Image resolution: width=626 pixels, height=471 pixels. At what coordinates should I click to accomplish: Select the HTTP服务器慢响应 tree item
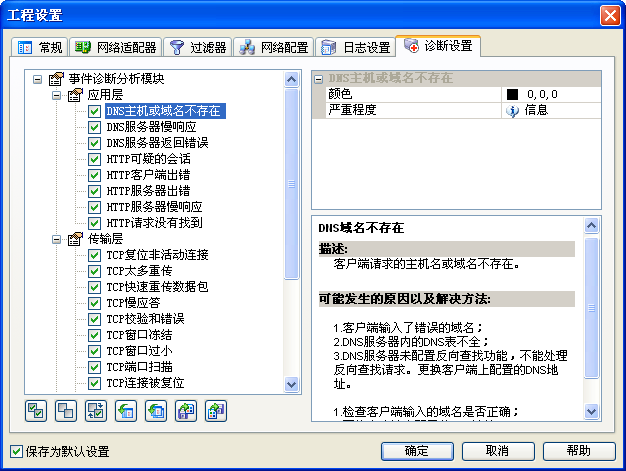[x=154, y=207]
